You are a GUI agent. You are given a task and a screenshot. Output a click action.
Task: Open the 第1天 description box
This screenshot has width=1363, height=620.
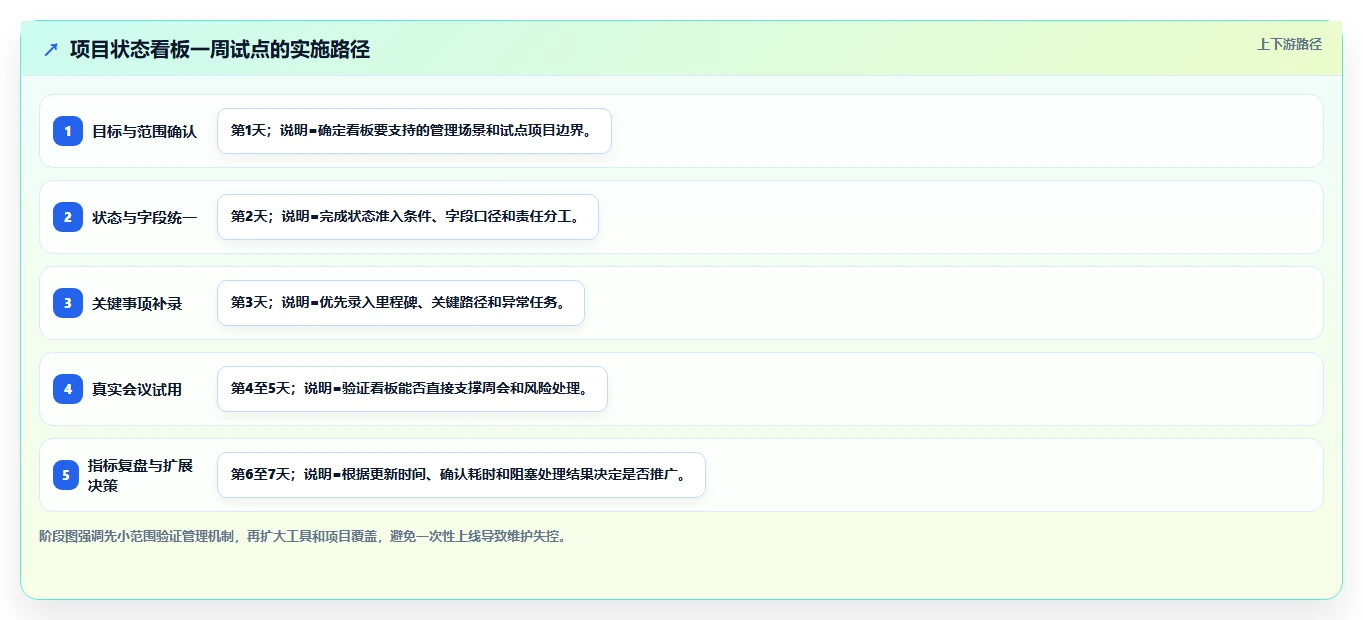coord(414,131)
